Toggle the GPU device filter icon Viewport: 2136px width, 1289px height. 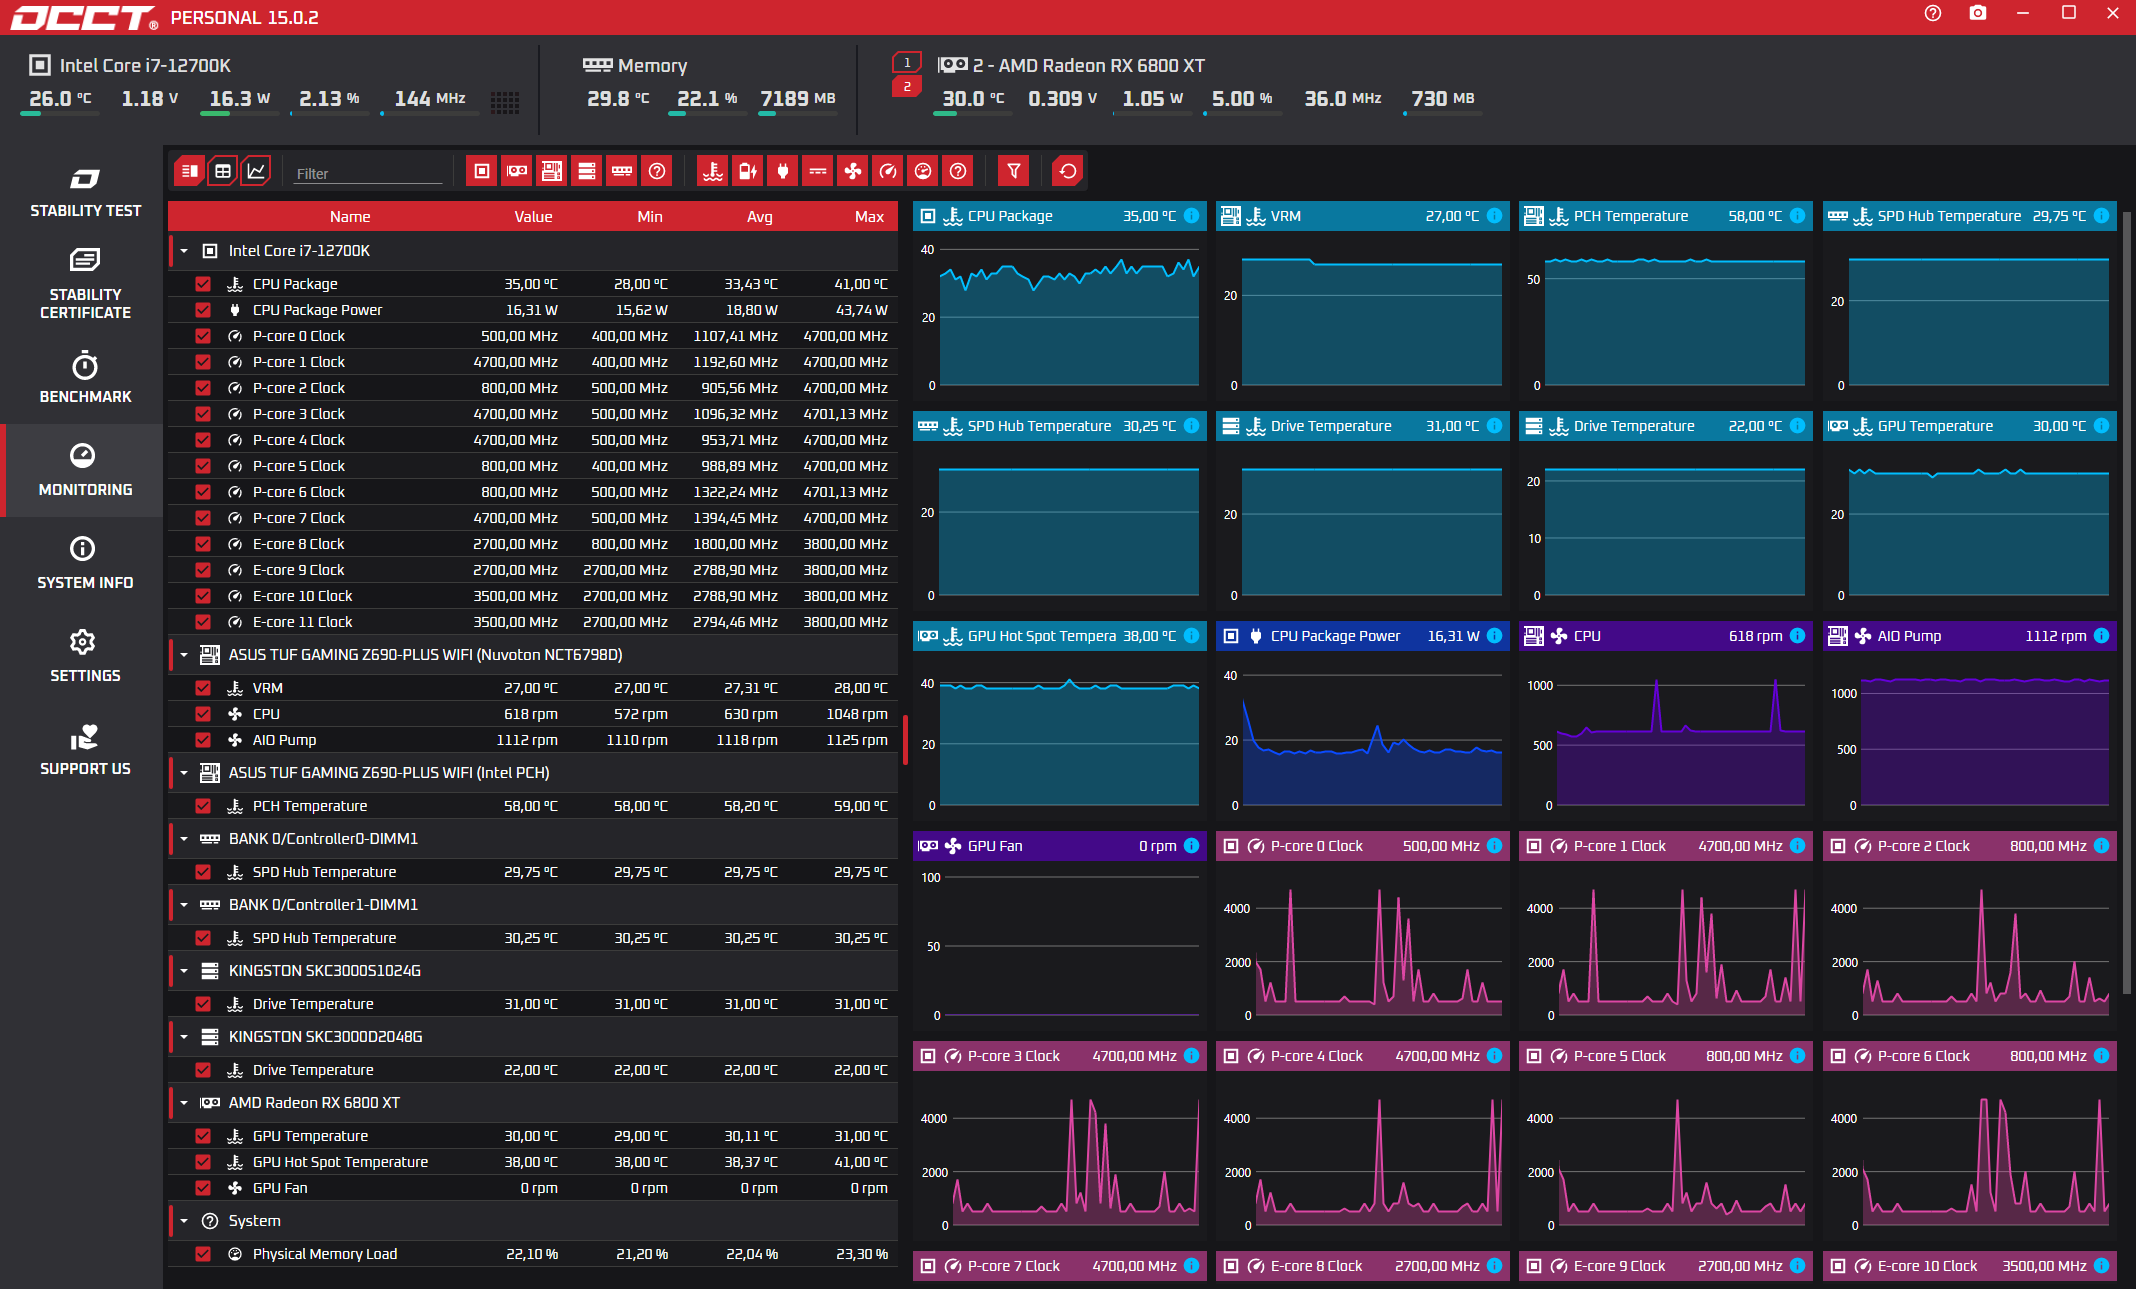pyautogui.click(x=517, y=171)
